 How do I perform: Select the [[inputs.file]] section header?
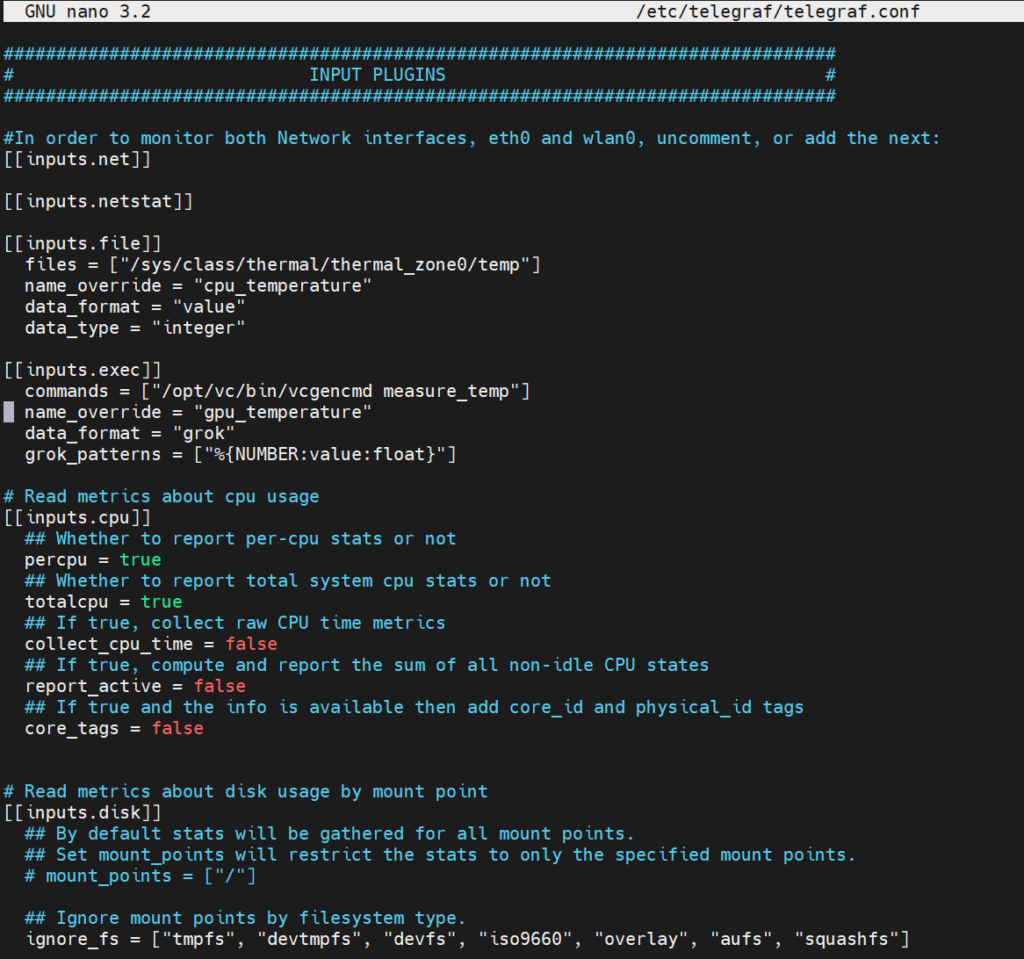(x=82, y=243)
